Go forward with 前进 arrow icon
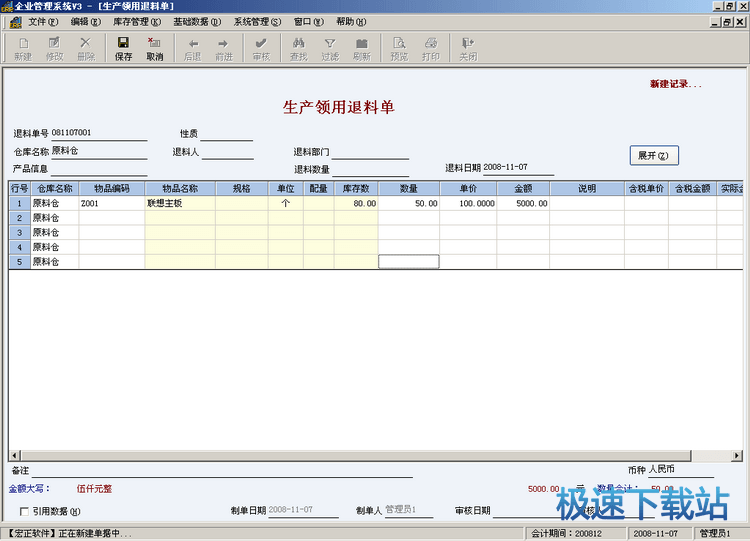 tap(224, 48)
